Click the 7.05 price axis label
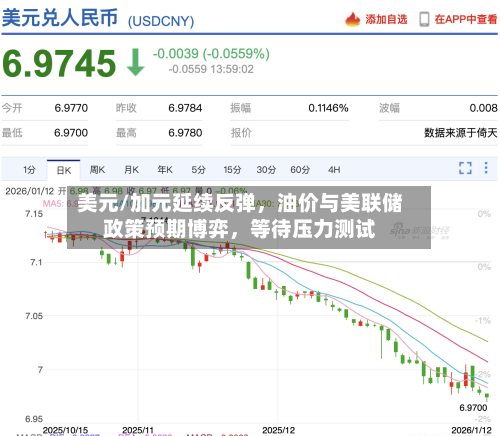The height and width of the screenshot is (436, 500). pyautogui.click(x=34, y=316)
